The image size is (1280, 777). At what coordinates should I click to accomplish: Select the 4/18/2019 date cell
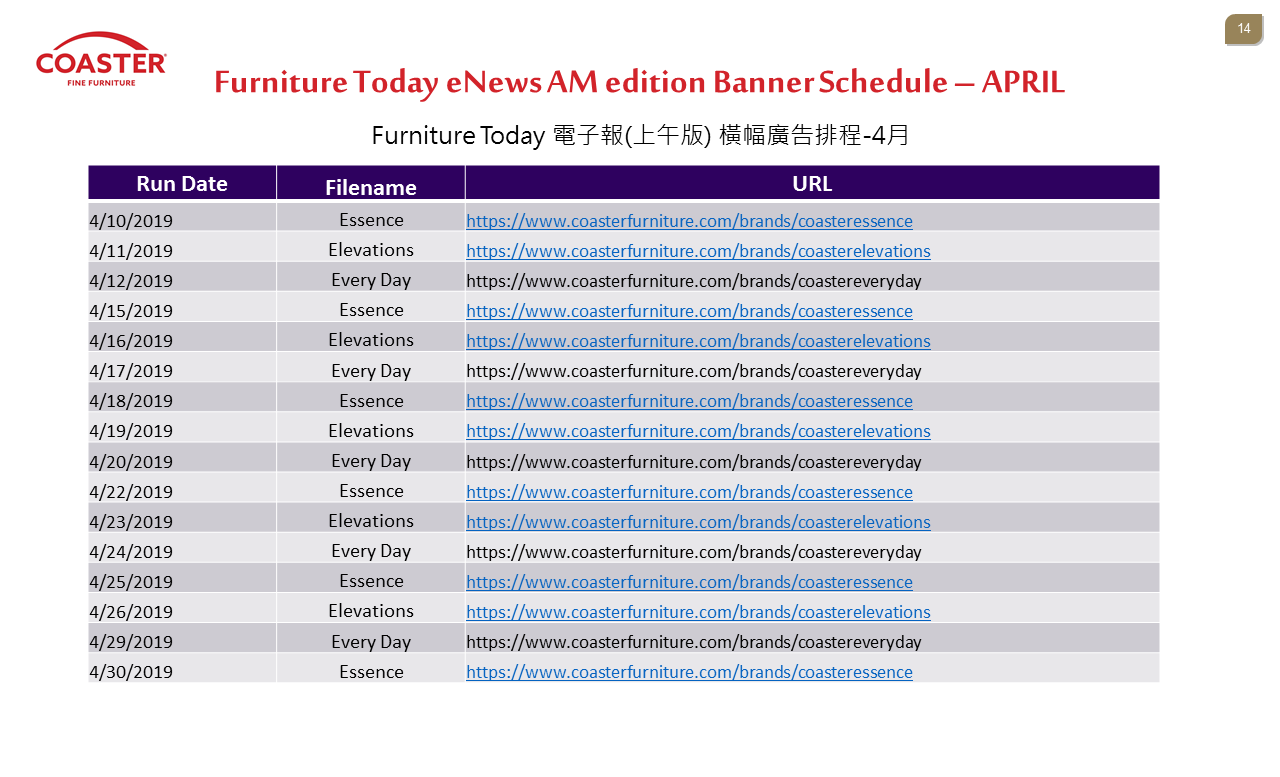[x=182, y=397]
